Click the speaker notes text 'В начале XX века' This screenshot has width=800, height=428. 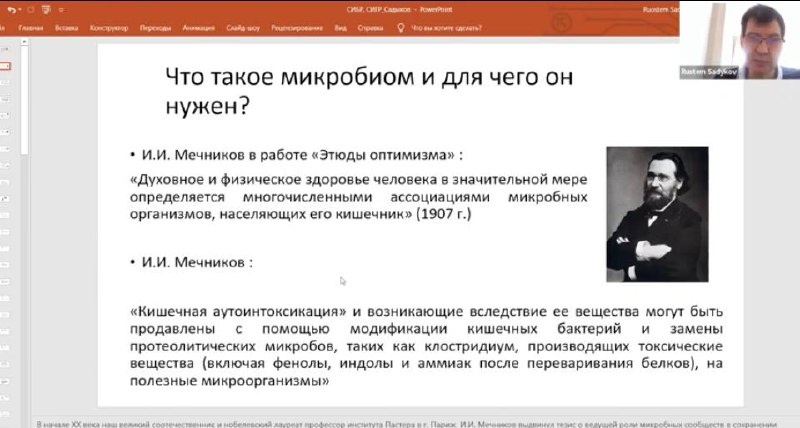point(407,424)
